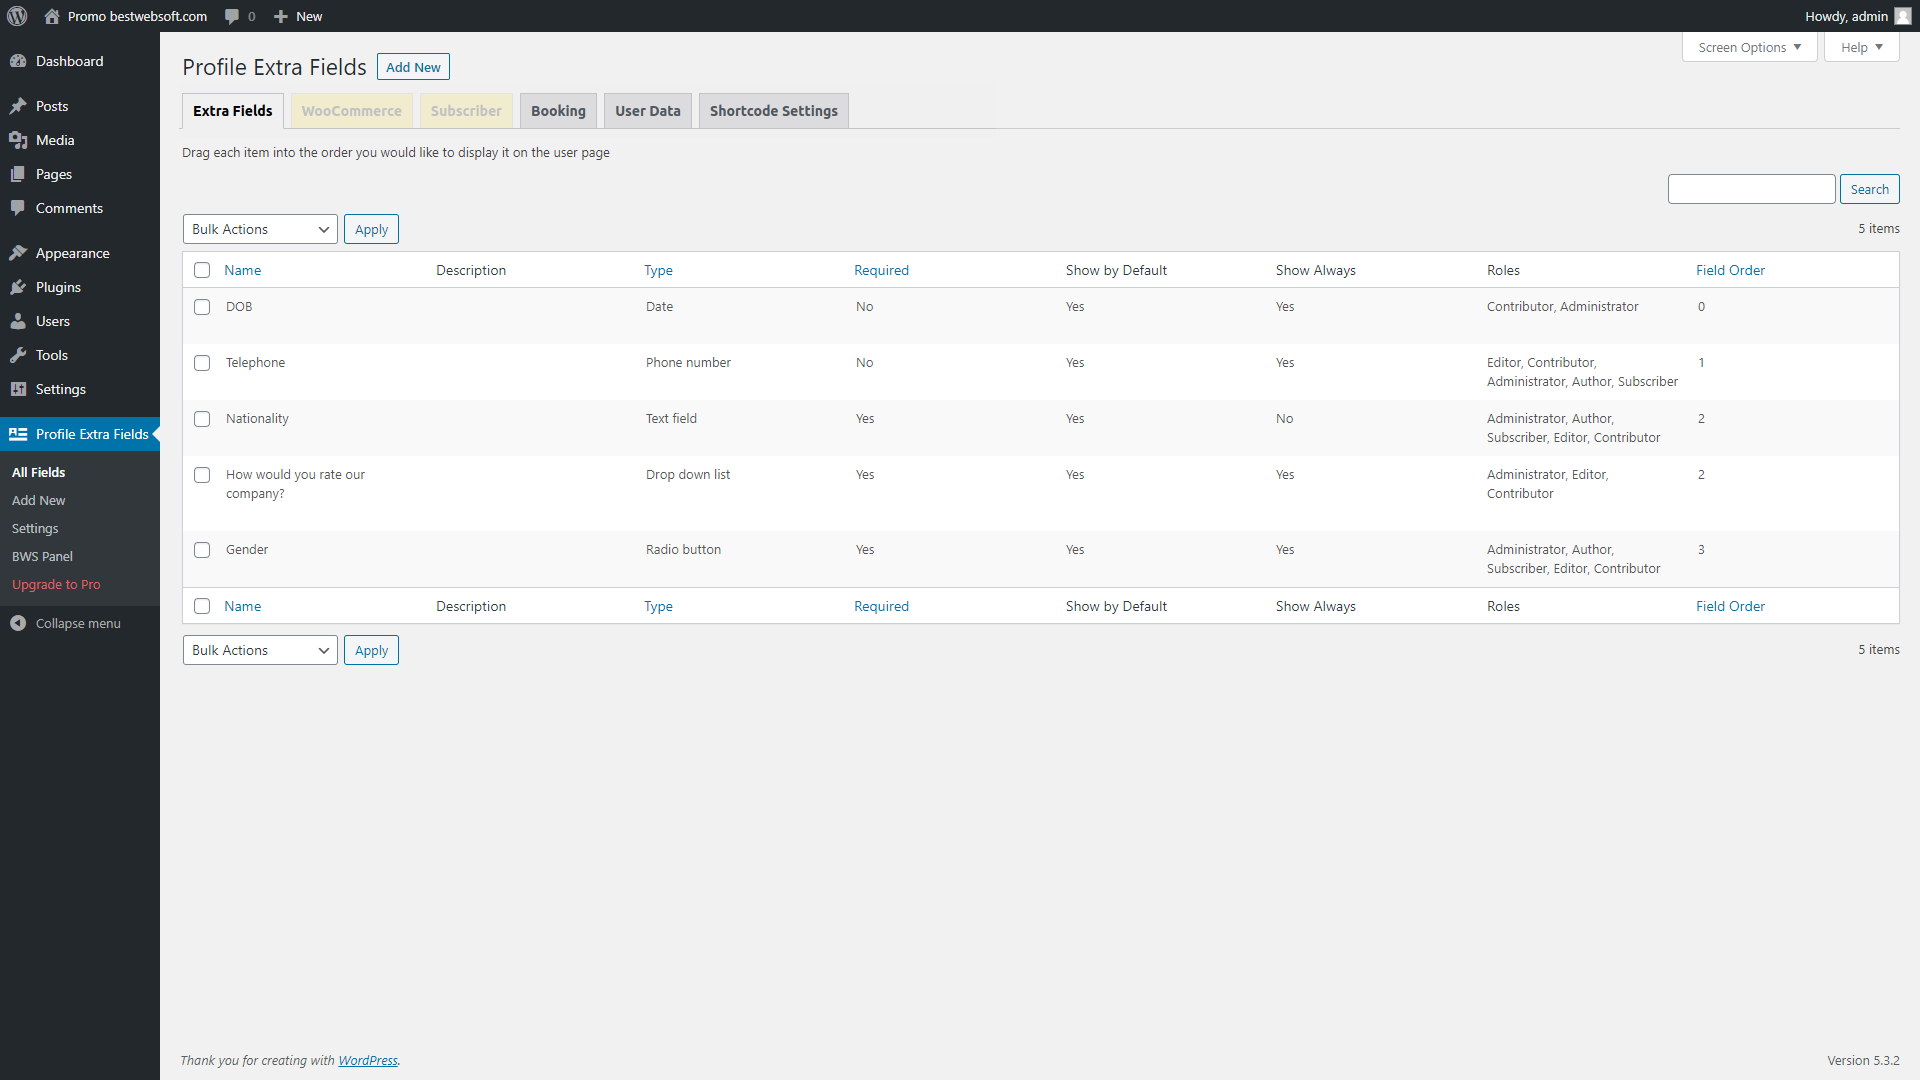
Task: Open the Appearance section
Action: pos(71,253)
